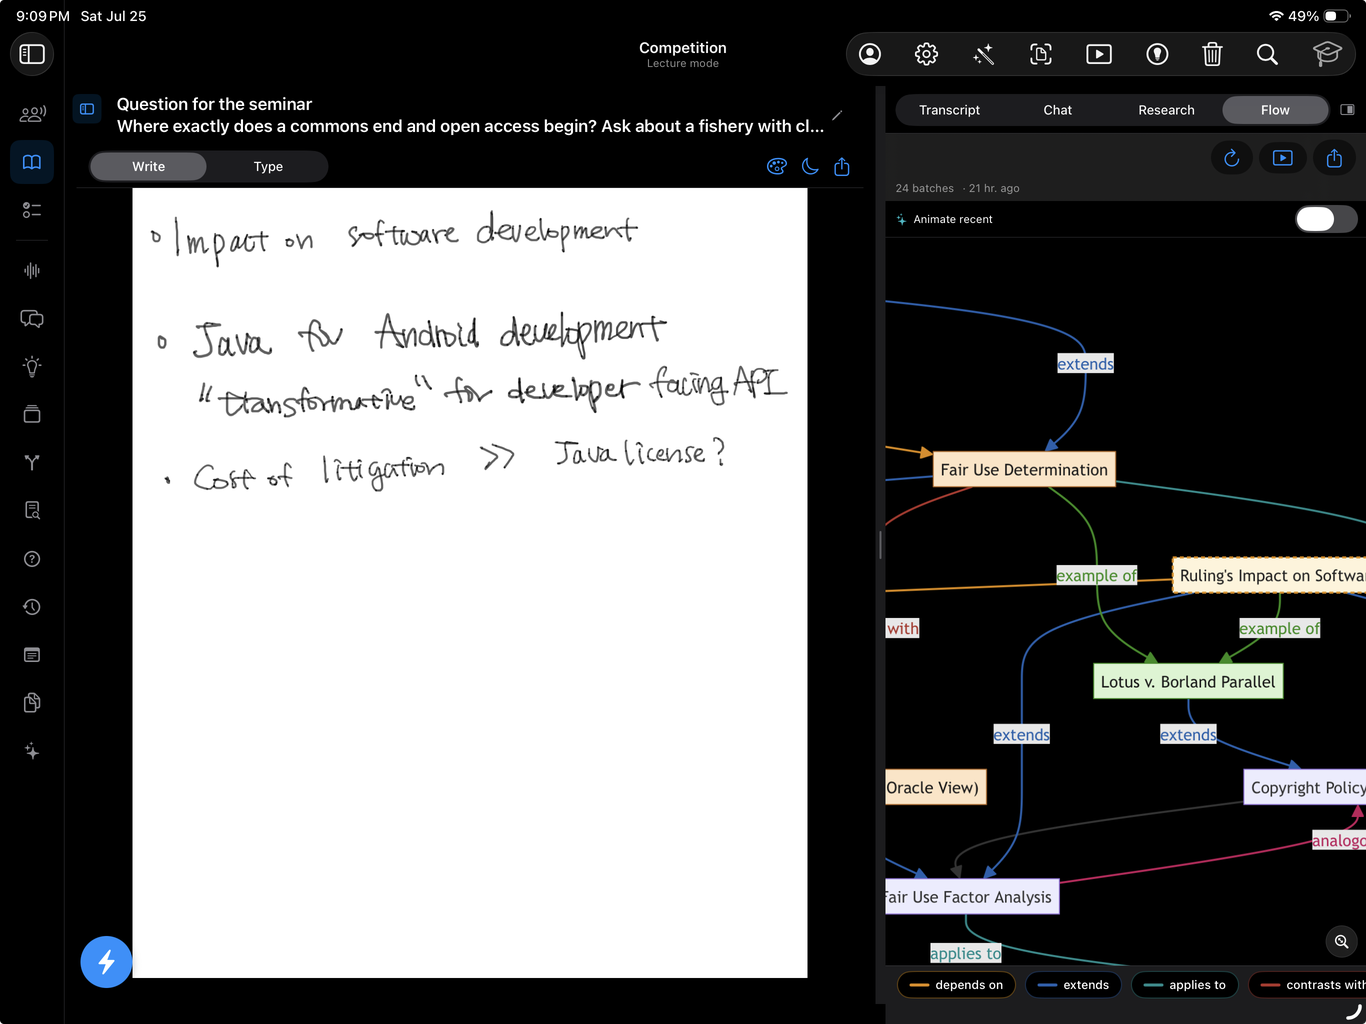1366x1024 pixels.
Task: Toggle the left sidebar panel icon
Action: pos(32,54)
